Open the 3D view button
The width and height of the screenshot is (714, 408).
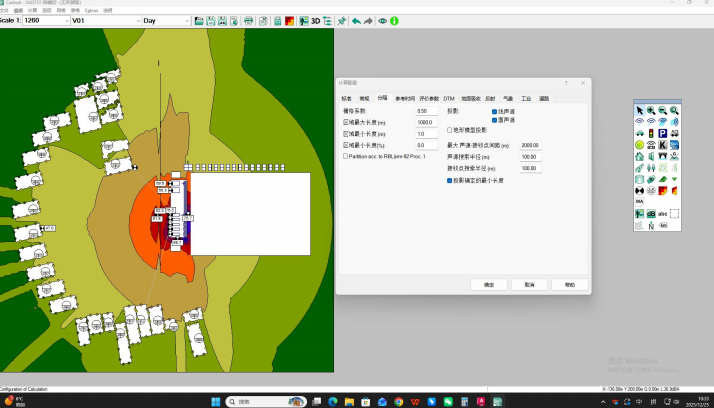(x=315, y=21)
